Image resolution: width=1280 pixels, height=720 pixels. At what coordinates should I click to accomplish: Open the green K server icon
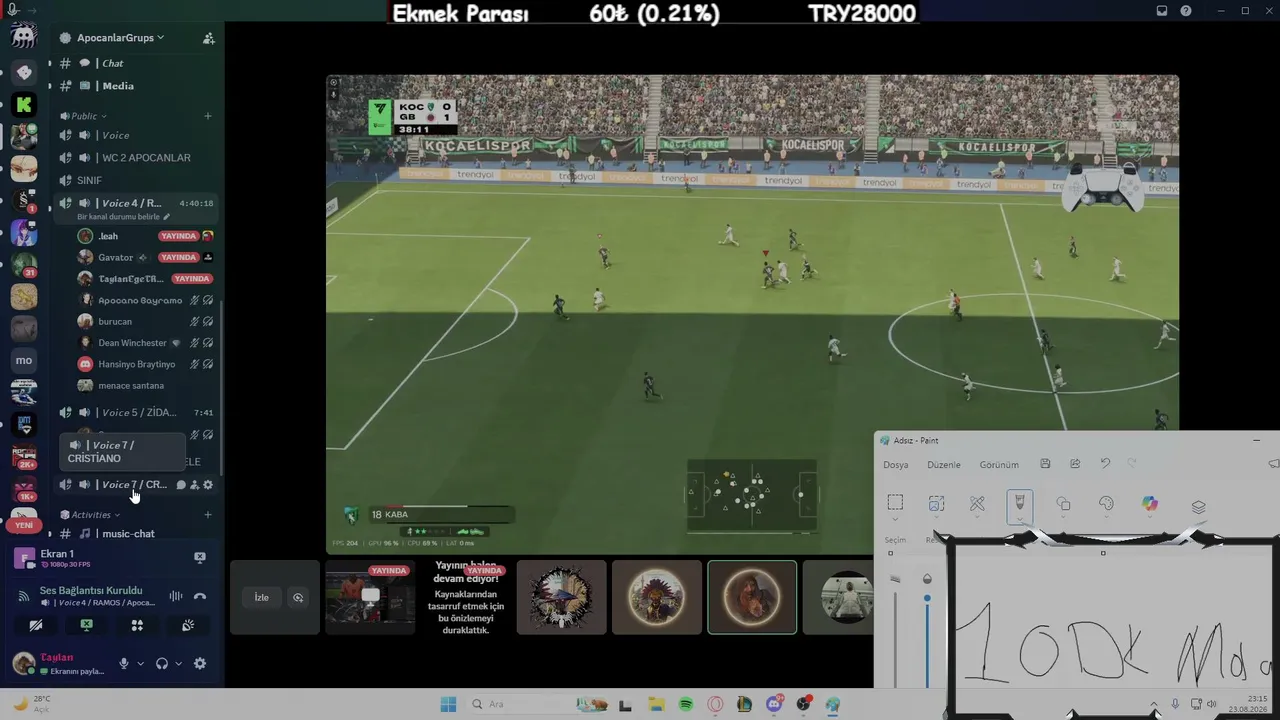pos(24,104)
